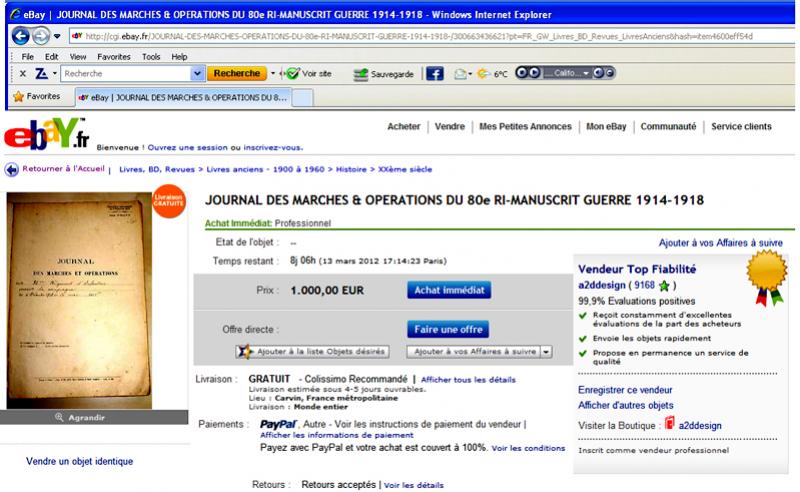Viewport: 800px width, 492px height.
Task: Click the radio player play control
Action: pos(534,72)
